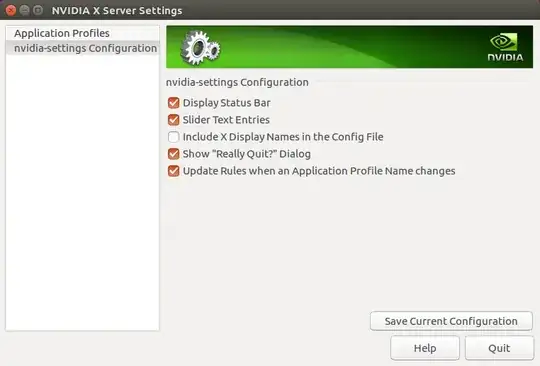Uncheck Slider Text Entries
This screenshot has width=540, height=366.
pos(174,120)
